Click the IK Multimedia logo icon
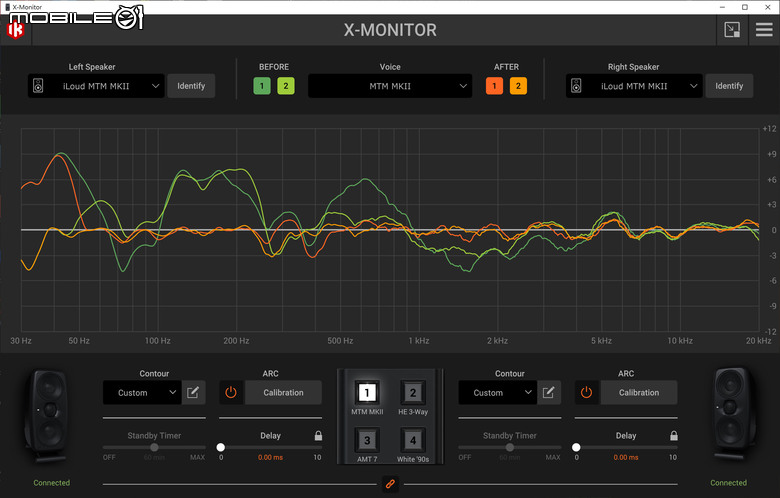The image size is (780, 498). pos(15,31)
